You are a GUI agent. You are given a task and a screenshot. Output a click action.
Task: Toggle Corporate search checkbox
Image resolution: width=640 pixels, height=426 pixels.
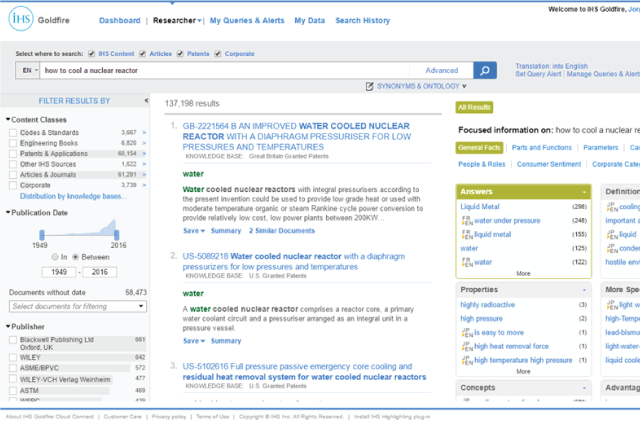pos(218,54)
